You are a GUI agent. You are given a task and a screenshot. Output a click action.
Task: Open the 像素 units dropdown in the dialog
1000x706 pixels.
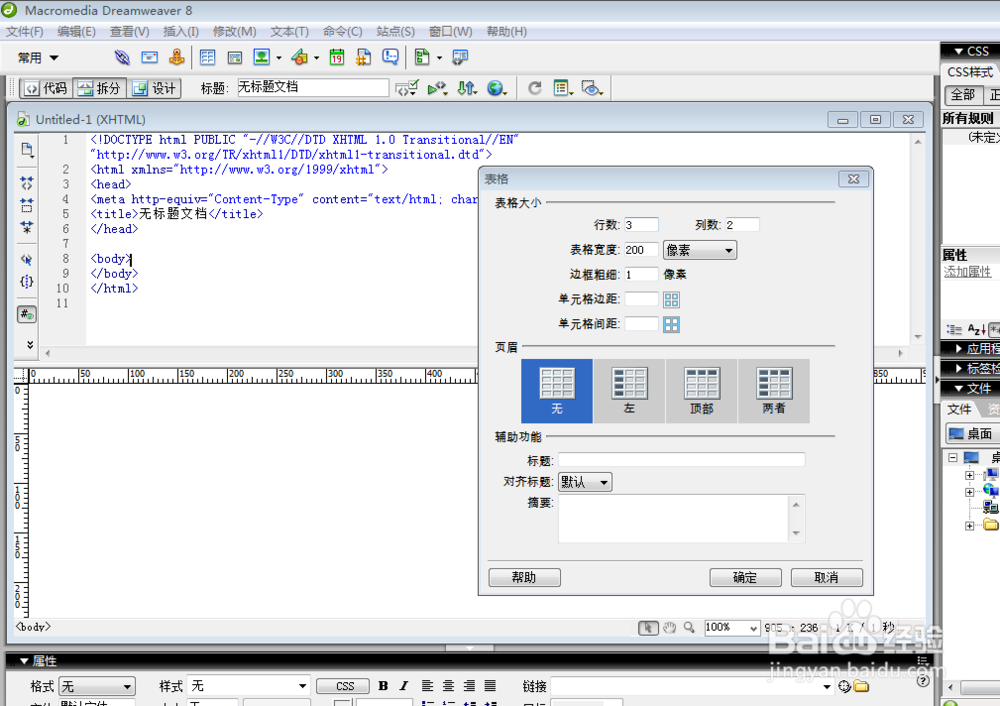pos(699,249)
